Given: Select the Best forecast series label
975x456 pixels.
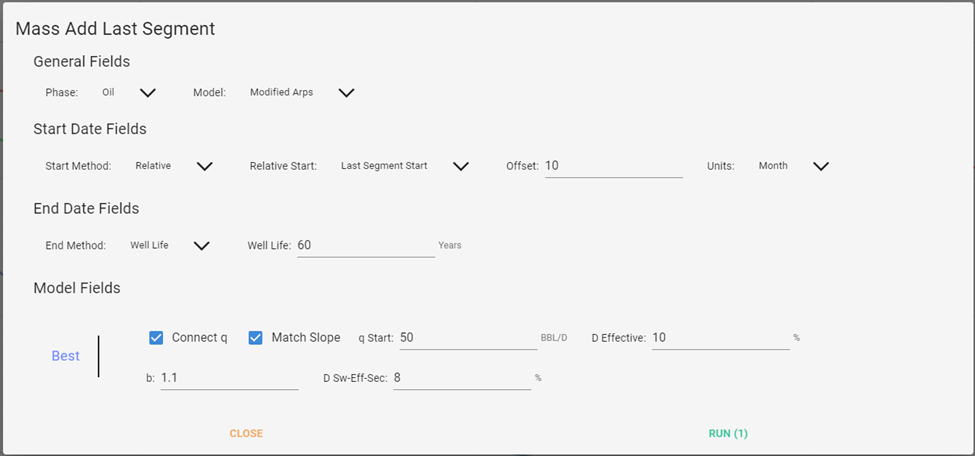Looking at the screenshot, I should (x=65, y=356).
